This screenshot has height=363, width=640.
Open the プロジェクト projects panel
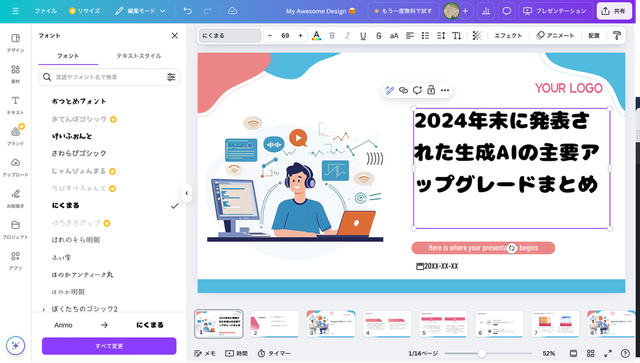tap(16, 229)
